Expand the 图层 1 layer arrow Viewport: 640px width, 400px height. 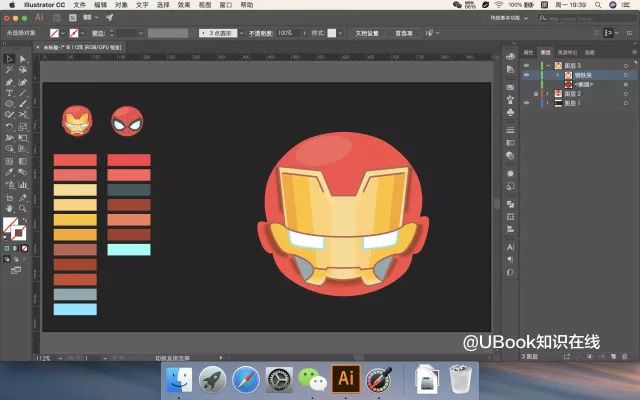click(548, 103)
